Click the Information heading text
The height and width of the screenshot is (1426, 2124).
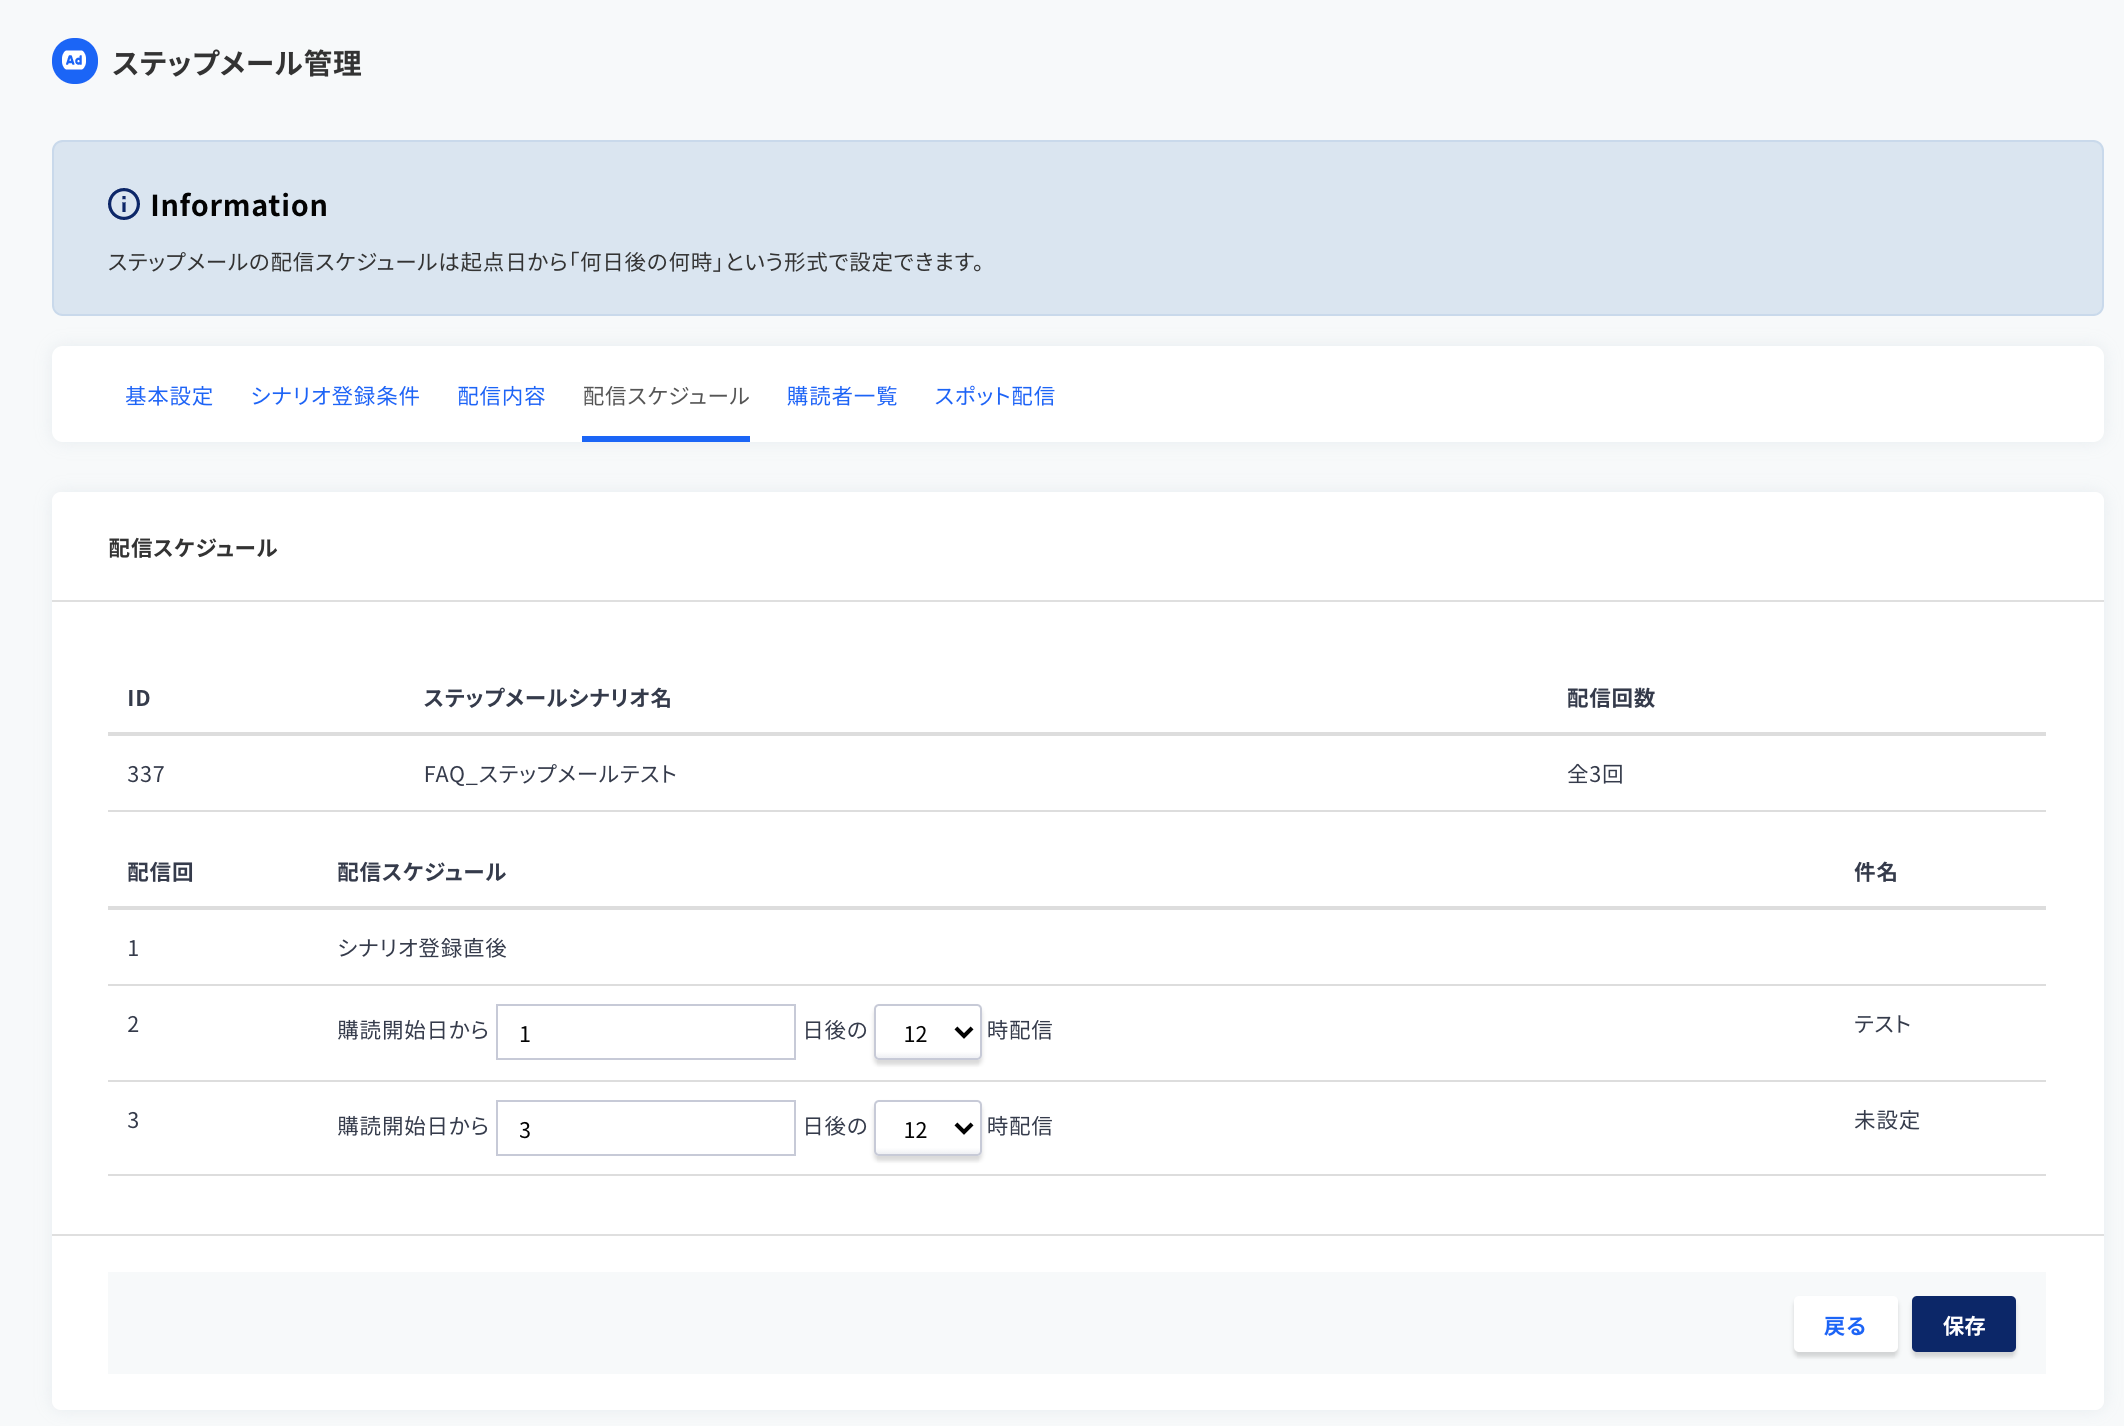coord(239,205)
